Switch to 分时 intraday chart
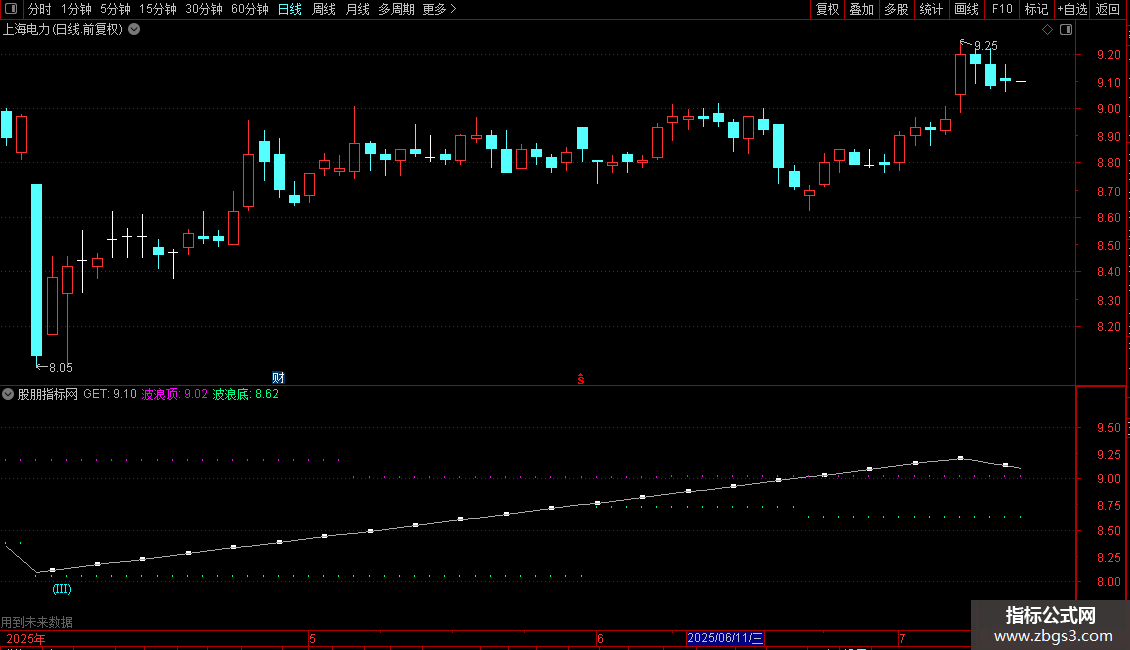 click(x=39, y=9)
